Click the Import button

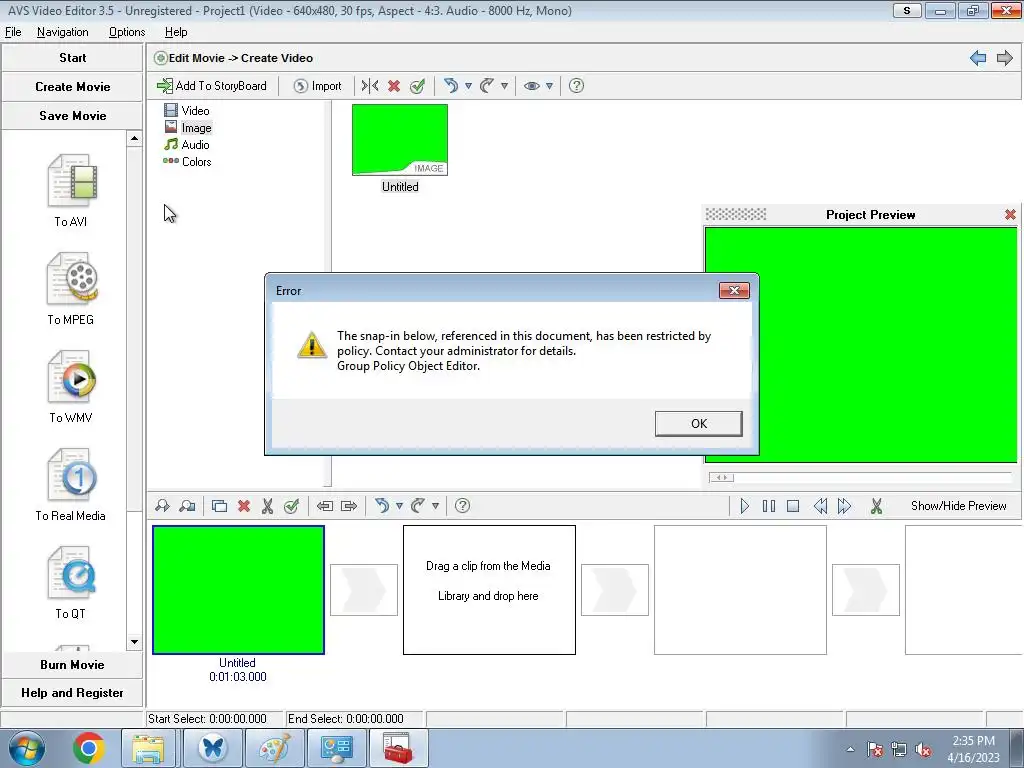click(317, 86)
